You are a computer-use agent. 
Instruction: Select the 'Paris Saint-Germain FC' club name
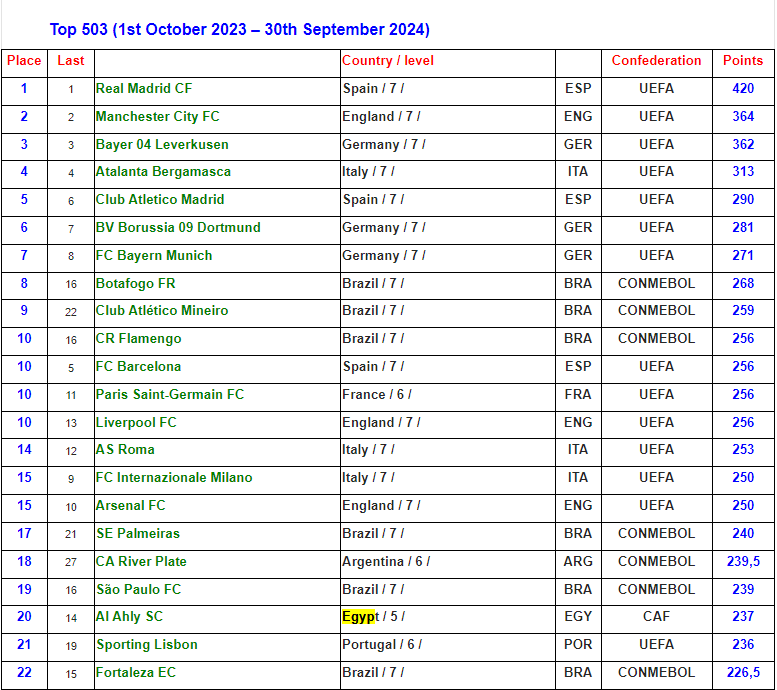(170, 395)
